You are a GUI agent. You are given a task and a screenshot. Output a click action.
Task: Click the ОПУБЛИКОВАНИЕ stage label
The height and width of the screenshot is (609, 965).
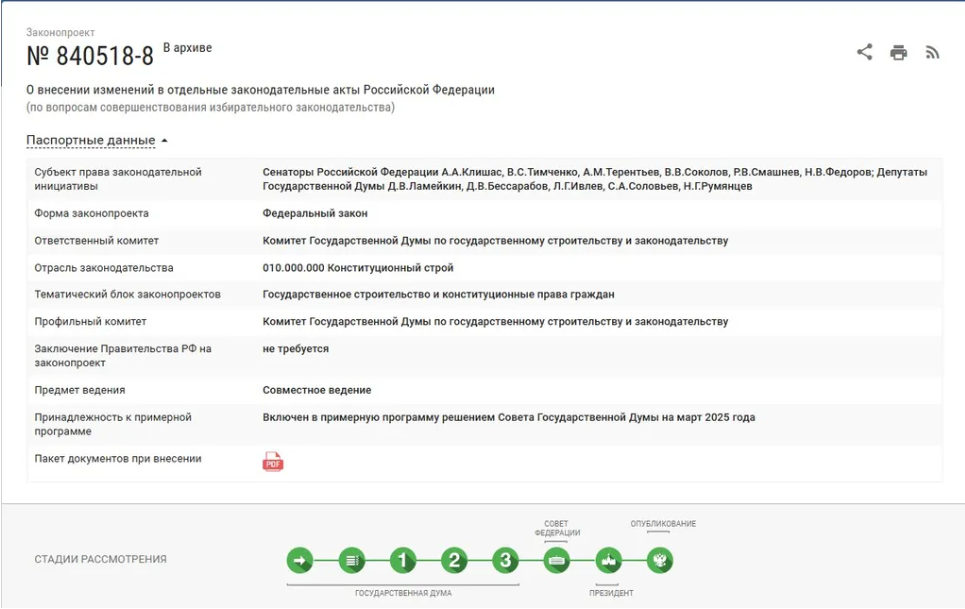click(663, 523)
